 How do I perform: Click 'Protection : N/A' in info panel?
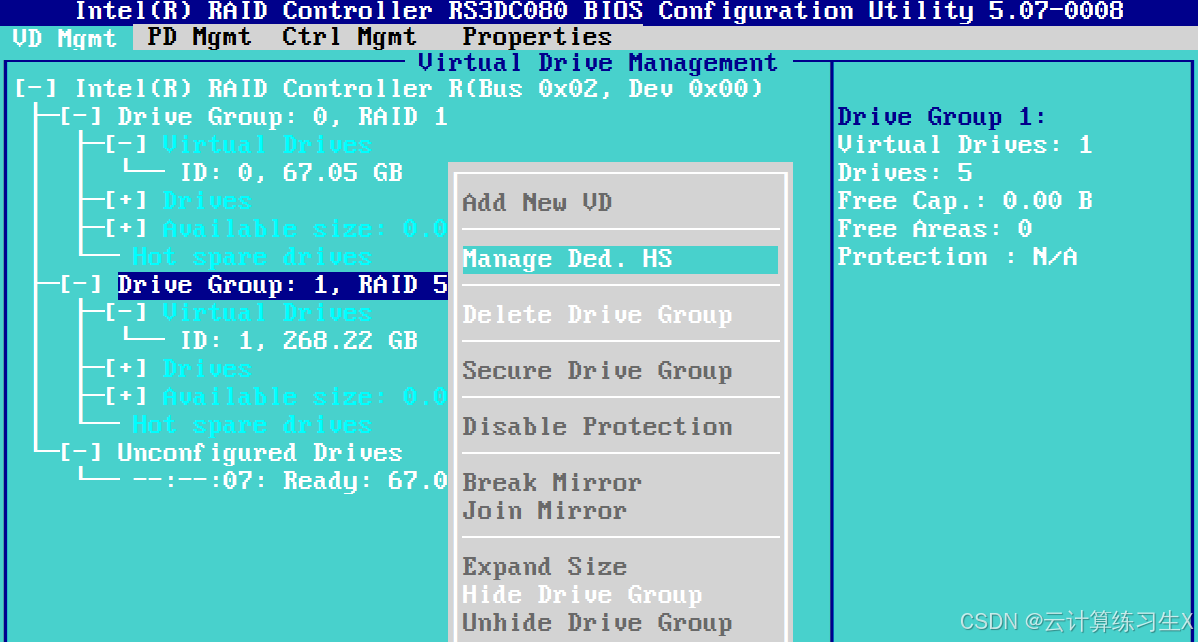[x=957, y=258]
